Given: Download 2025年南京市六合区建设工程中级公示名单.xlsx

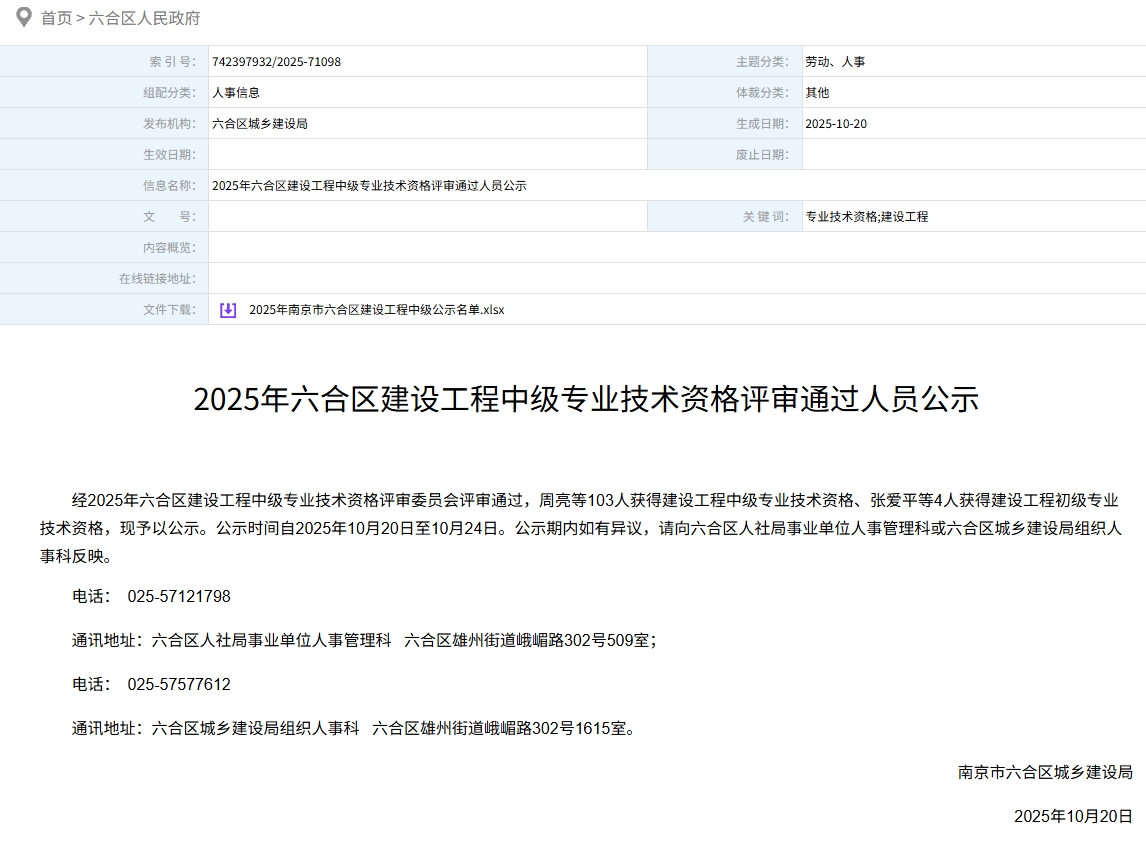Looking at the screenshot, I should click(x=376, y=310).
